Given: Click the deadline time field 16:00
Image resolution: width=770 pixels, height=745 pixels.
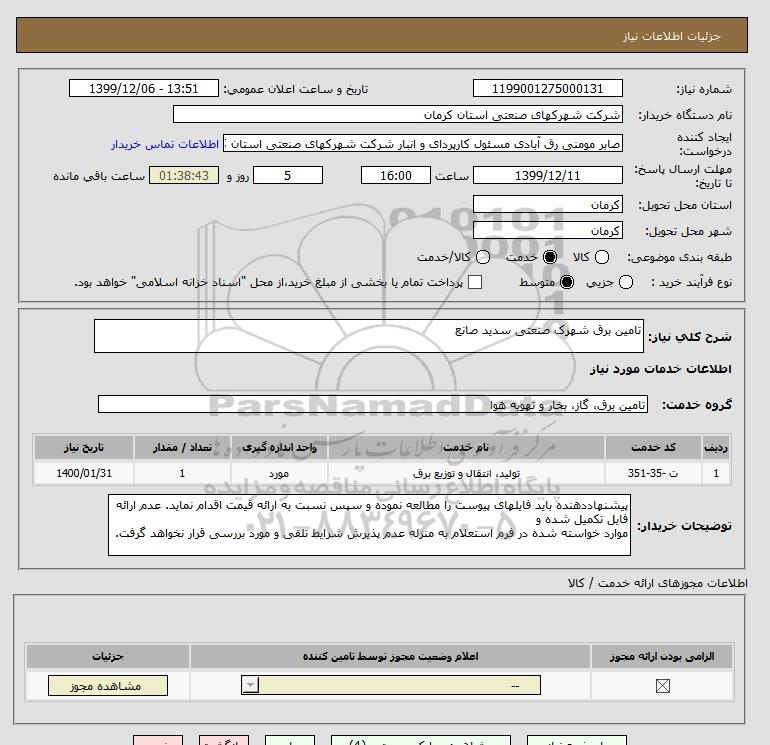Looking at the screenshot, I should (396, 175).
